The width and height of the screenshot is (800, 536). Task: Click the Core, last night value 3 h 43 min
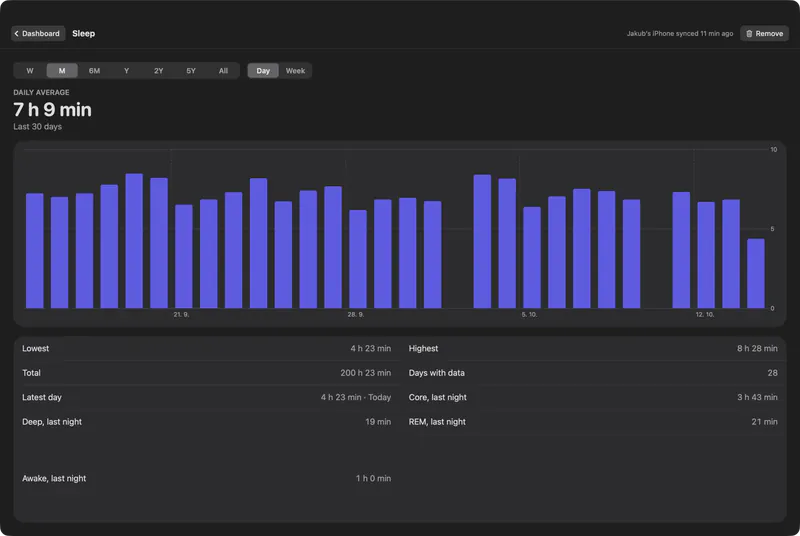click(x=757, y=397)
